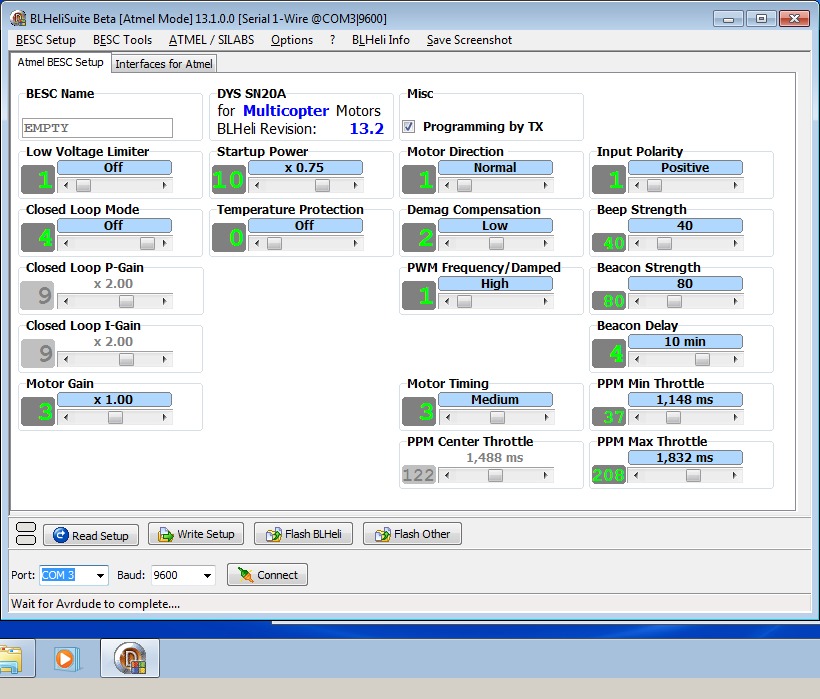Click the BESC Name input field

pyautogui.click(x=97, y=128)
